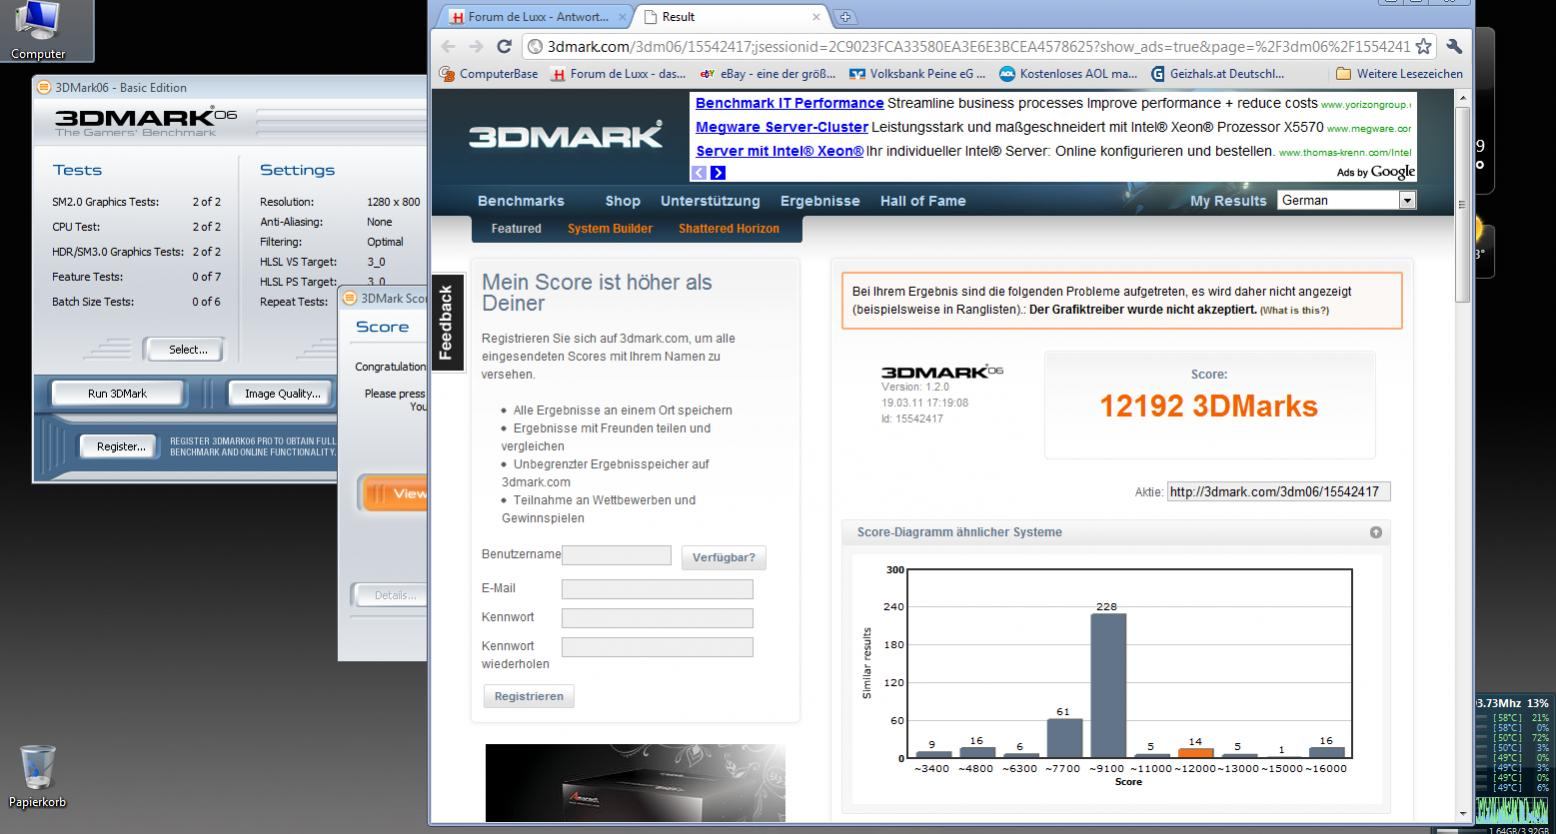Bookmark this page with the star icon
The image size is (1556, 834).
coord(1424,46)
